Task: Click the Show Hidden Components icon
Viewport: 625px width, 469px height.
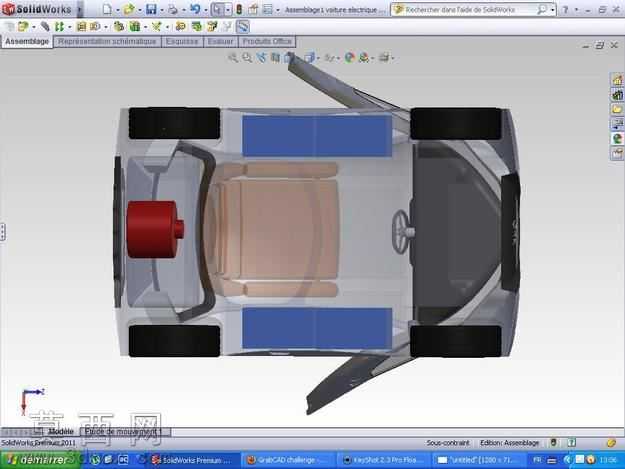Action: point(119,27)
